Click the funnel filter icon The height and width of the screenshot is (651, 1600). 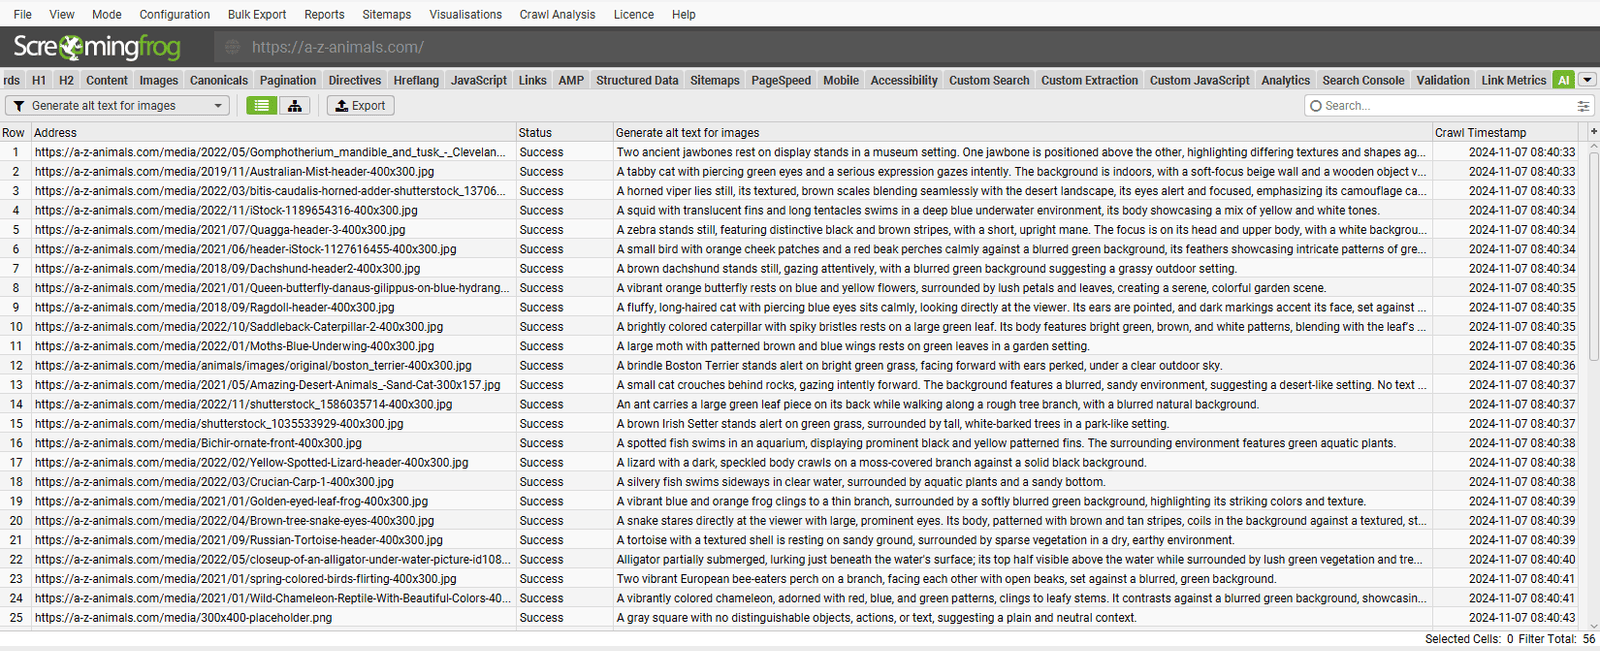19,106
